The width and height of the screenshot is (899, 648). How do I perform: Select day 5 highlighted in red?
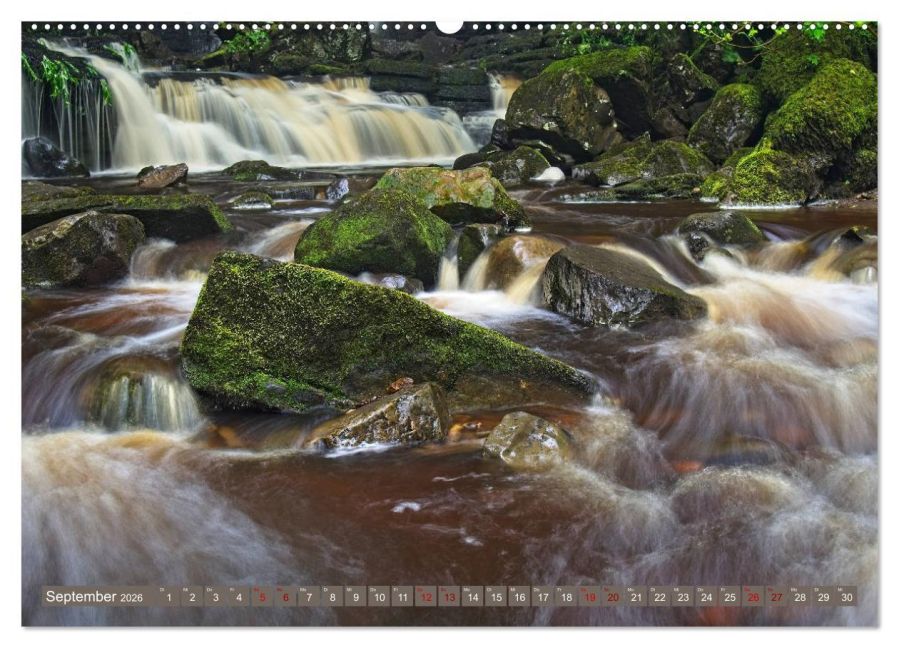tap(262, 597)
